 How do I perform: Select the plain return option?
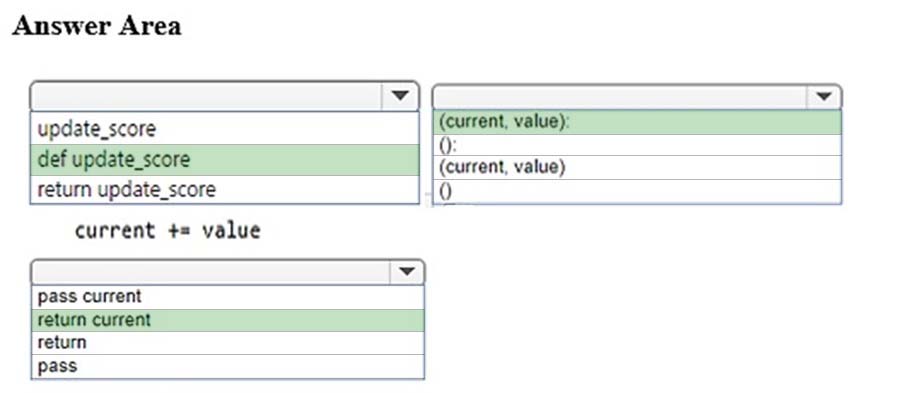[x=227, y=343]
